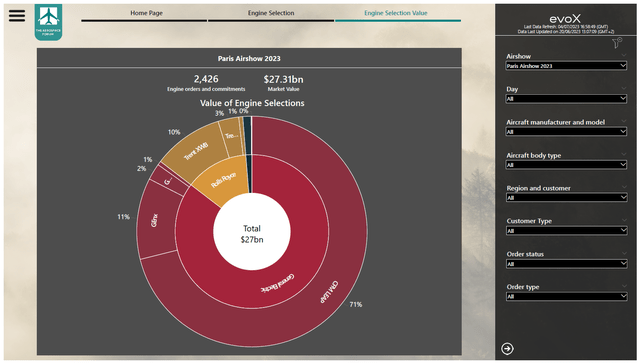Click the 10% data label
The image size is (640, 364).
(174, 132)
